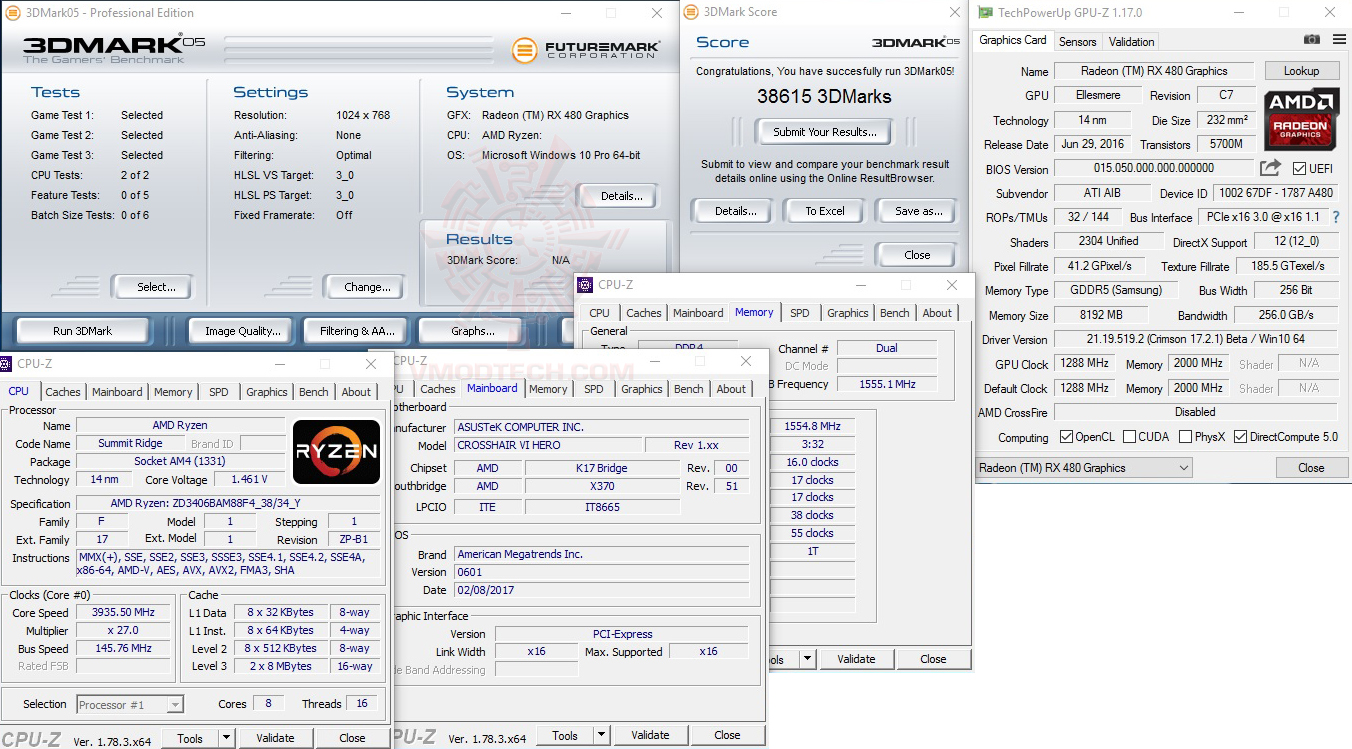The width and height of the screenshot is (1352, 749).
Task: Open the Radeon RX 480 Graphics card selector
Action: [x=1083, y=467]
